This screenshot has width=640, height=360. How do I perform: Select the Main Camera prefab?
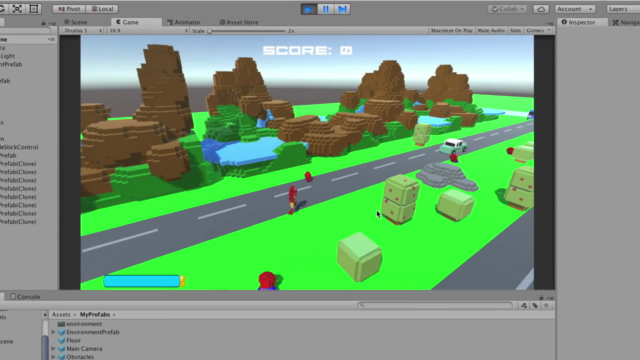84,349
